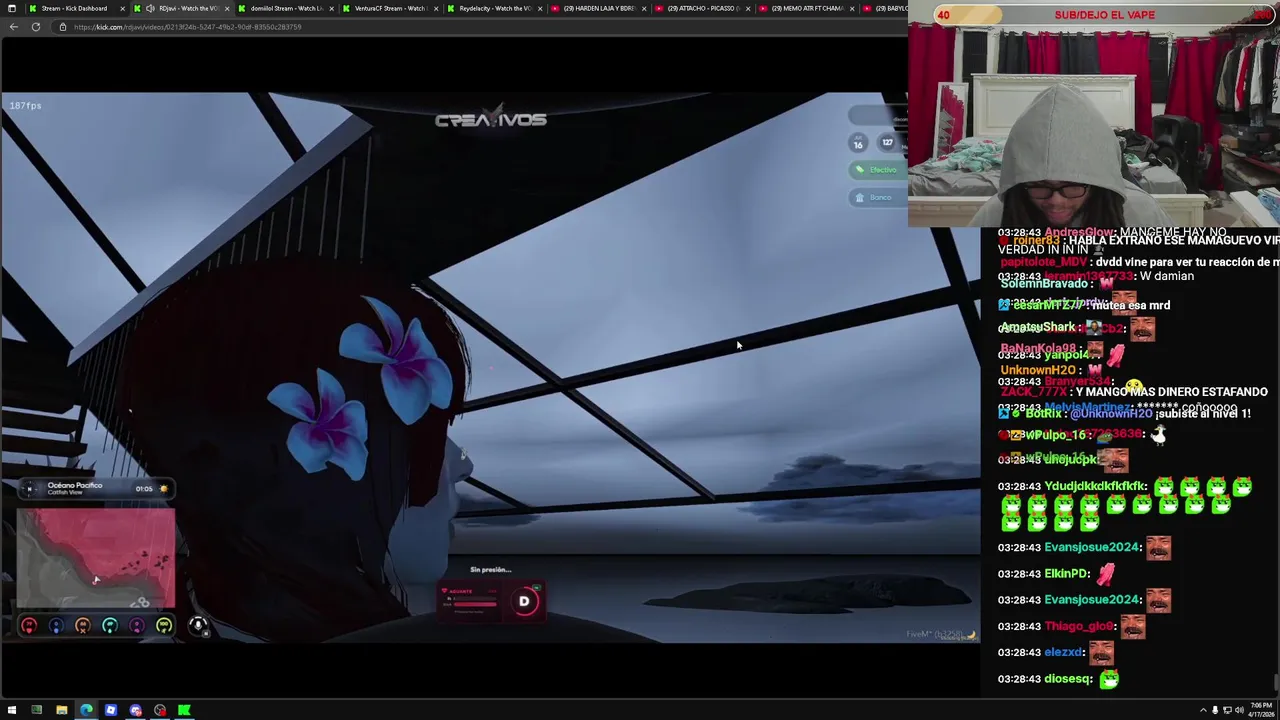
Task: Click the red heart health status icon
Action: [29, 626]
